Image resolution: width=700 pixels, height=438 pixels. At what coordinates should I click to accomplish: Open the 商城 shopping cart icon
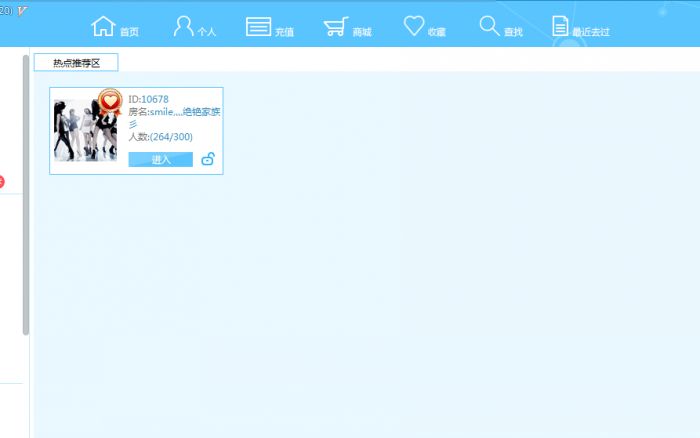pos(335,27)
